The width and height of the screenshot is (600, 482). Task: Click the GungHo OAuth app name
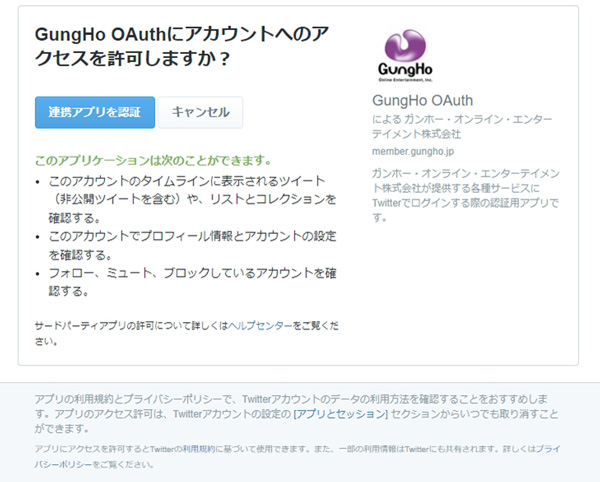tap(422, 101)
